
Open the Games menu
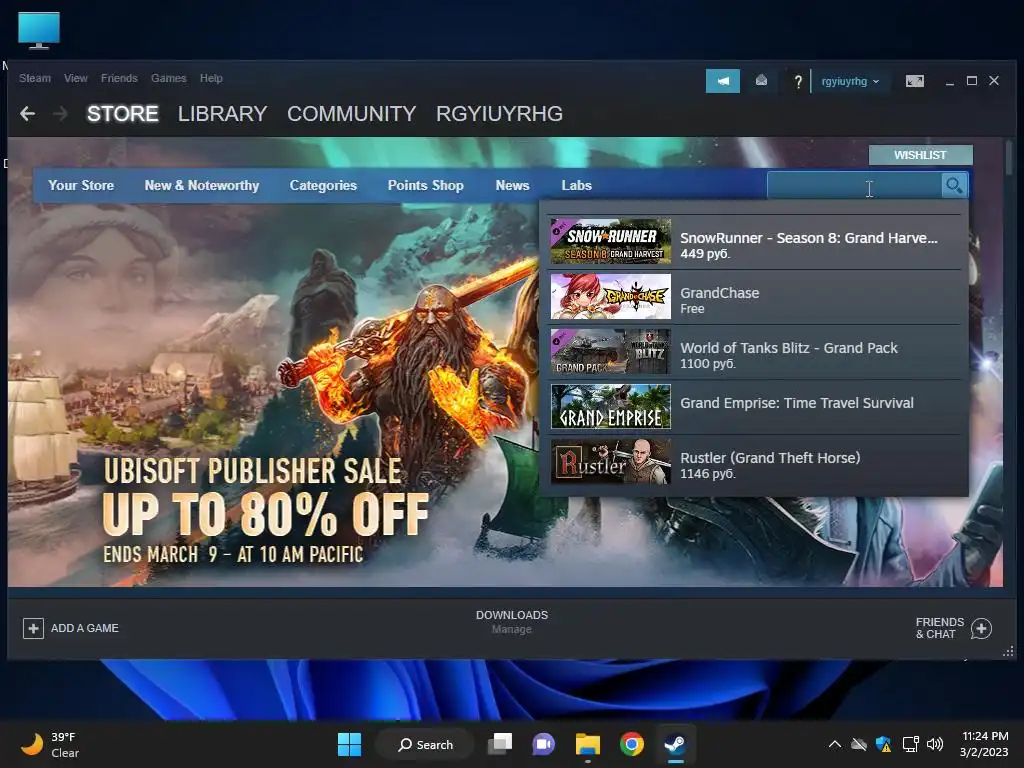(168, 78)
